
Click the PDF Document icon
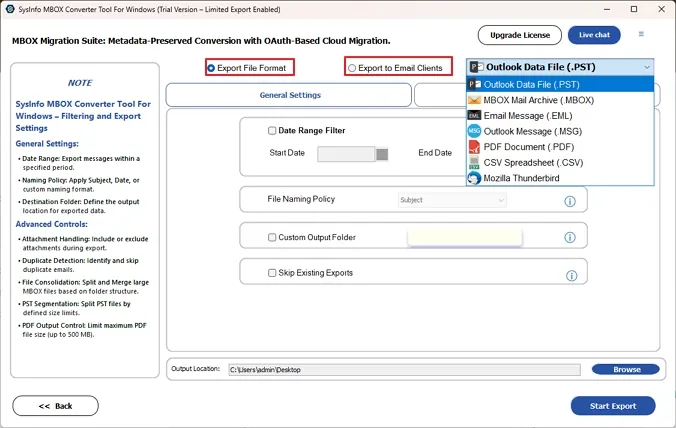click(474, 147)
